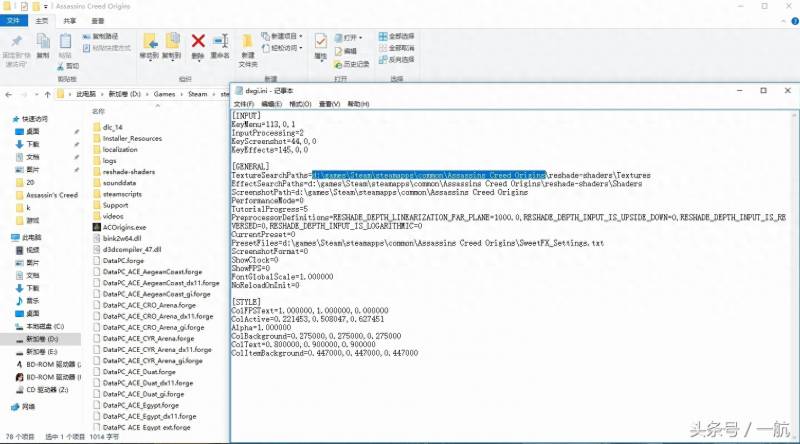Click the Explorer Back arrow button
800x444 pixels.
pos(9,94)
